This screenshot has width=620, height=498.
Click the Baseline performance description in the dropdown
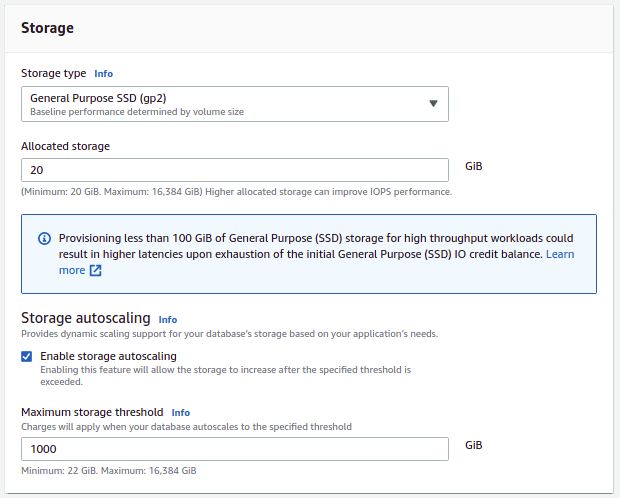click(x=137, y=112)
